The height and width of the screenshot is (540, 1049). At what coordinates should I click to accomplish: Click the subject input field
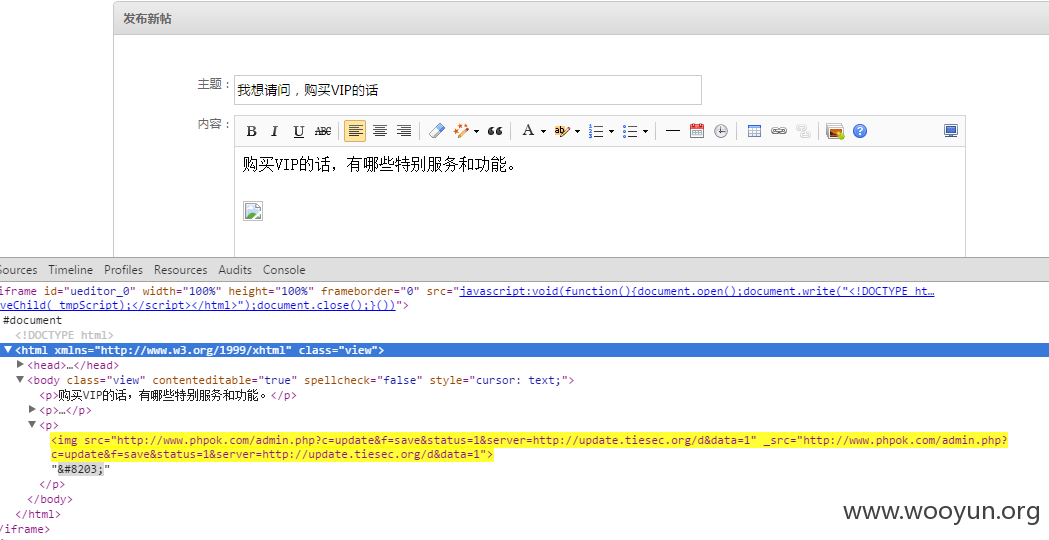pos(468,90)
